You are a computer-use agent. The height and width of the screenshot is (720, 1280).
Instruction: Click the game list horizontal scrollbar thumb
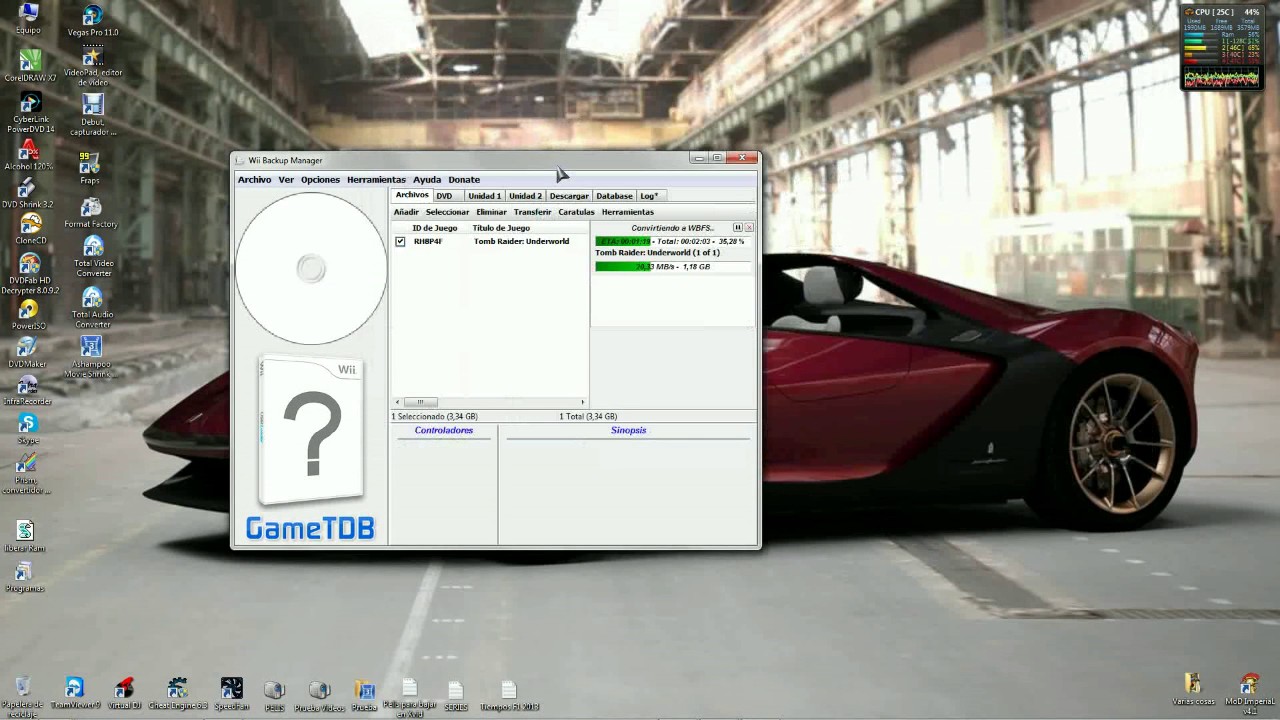(x=420, y=402)
